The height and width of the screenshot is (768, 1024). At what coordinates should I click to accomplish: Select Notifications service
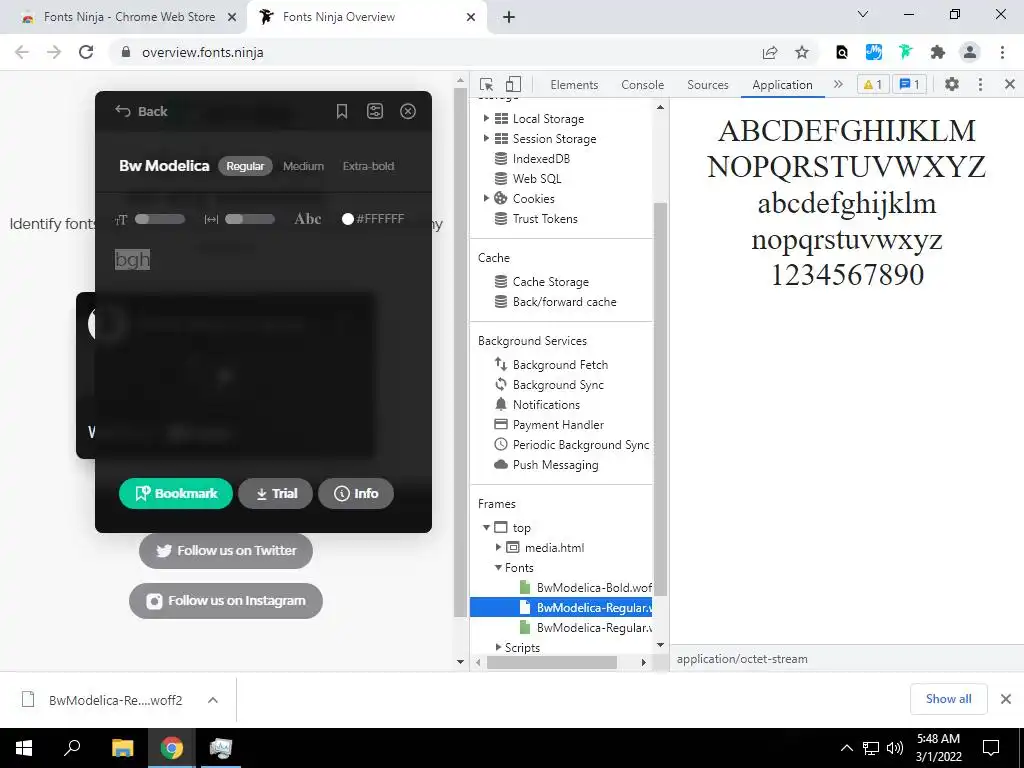pyautogui.click(x=546, y=405)
